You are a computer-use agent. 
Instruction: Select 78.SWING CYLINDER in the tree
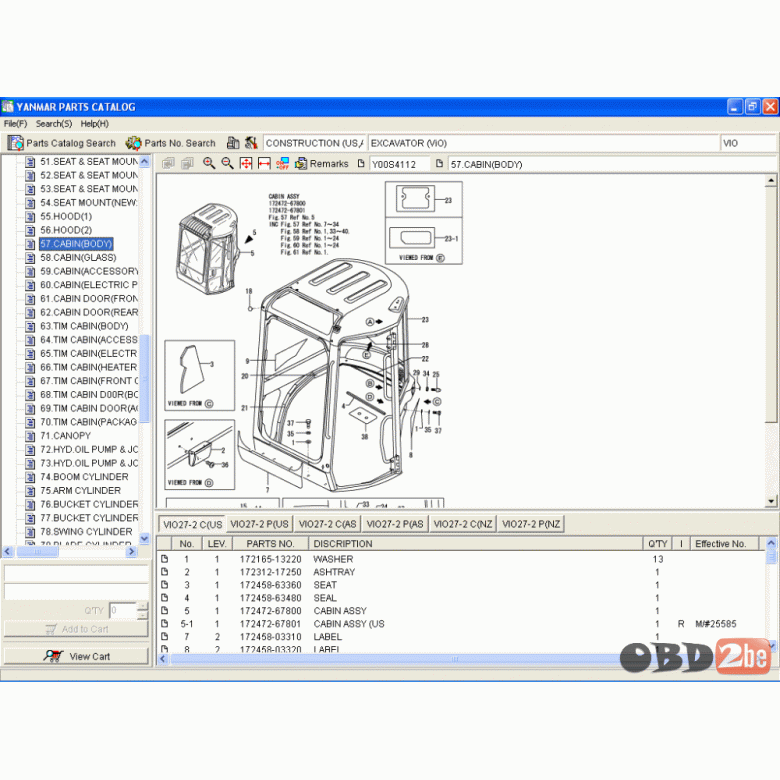[x=86, y=532]
